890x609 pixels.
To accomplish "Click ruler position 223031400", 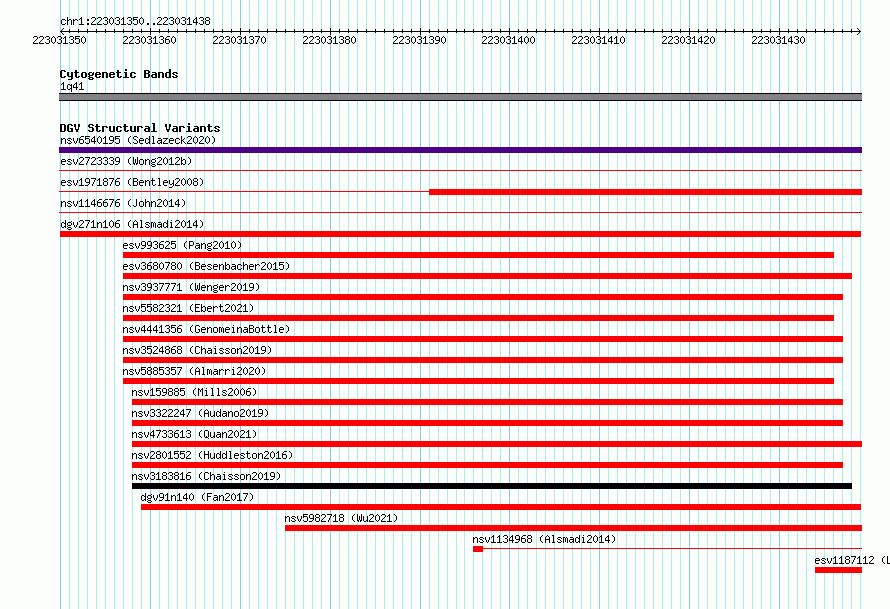I will [509, 40].
